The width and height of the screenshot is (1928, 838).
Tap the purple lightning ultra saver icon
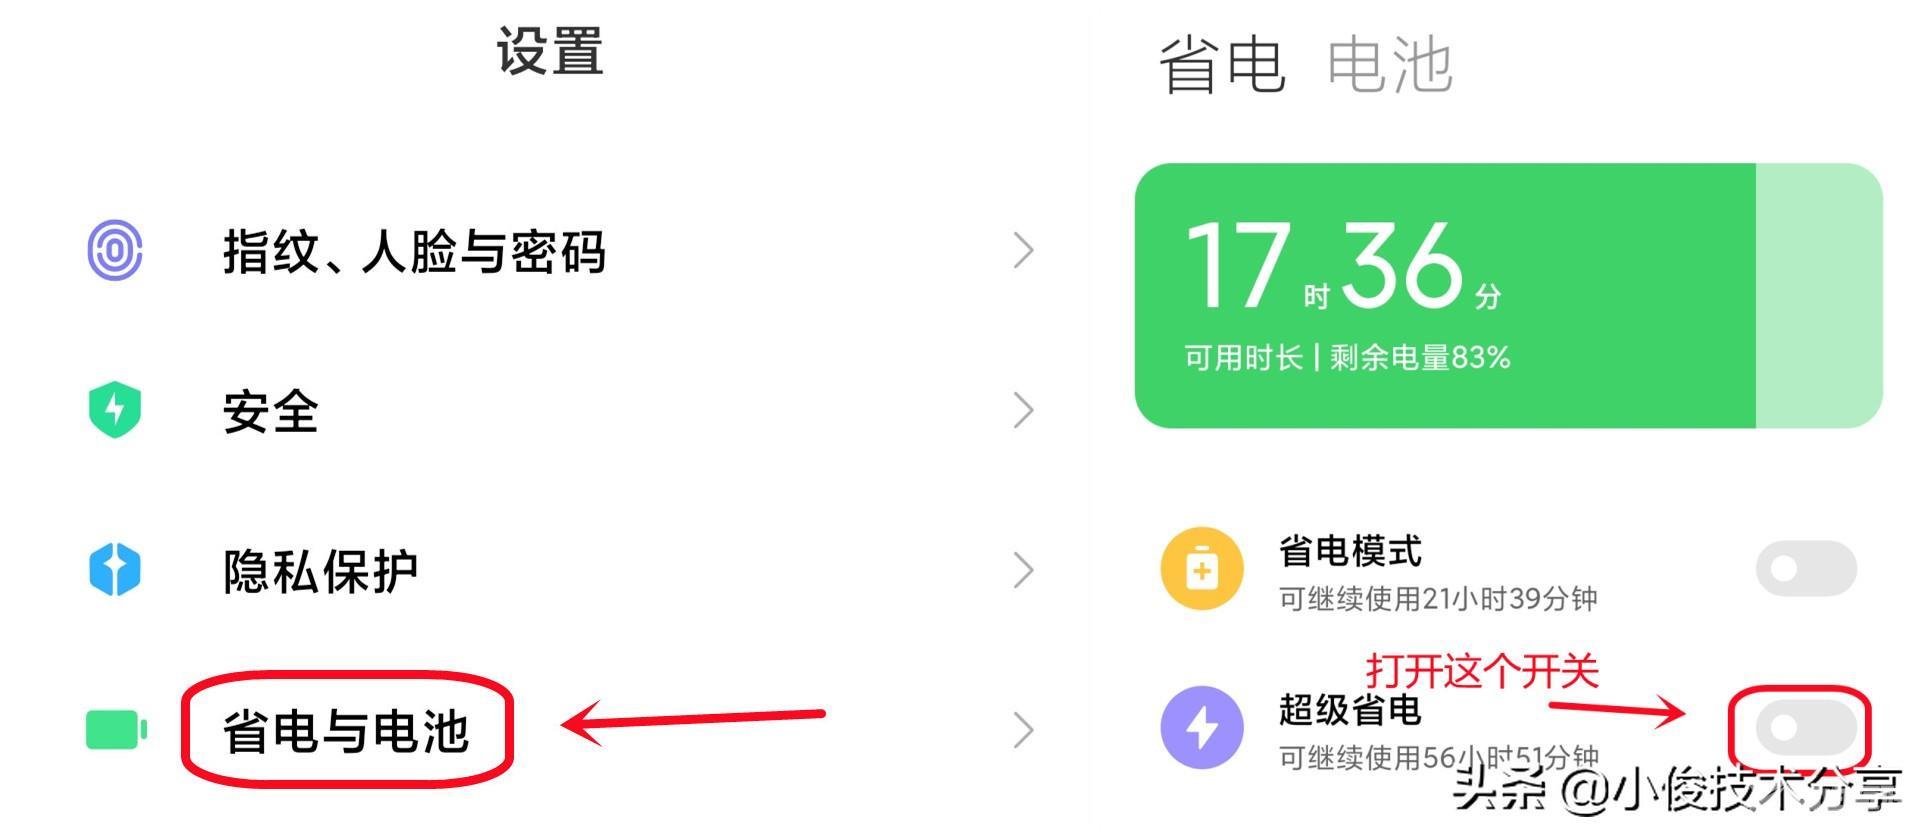coord(1202,727)
